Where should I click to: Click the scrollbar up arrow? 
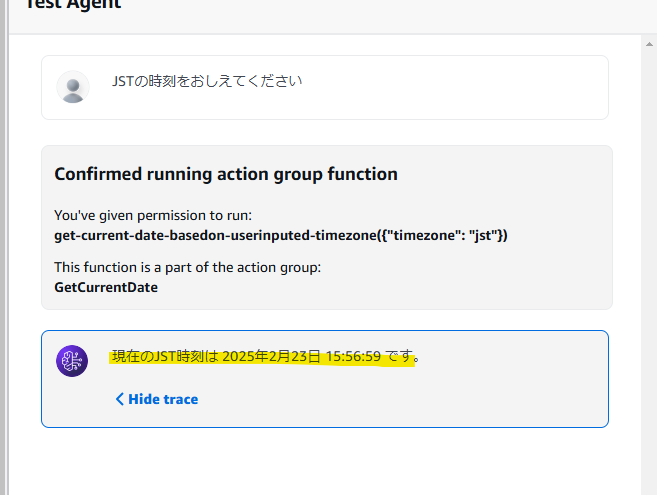click(x=649, y=44)
